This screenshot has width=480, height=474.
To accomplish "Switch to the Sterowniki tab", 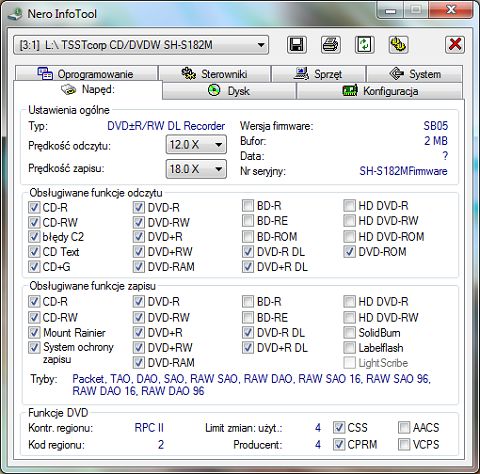I will point(214,74).
